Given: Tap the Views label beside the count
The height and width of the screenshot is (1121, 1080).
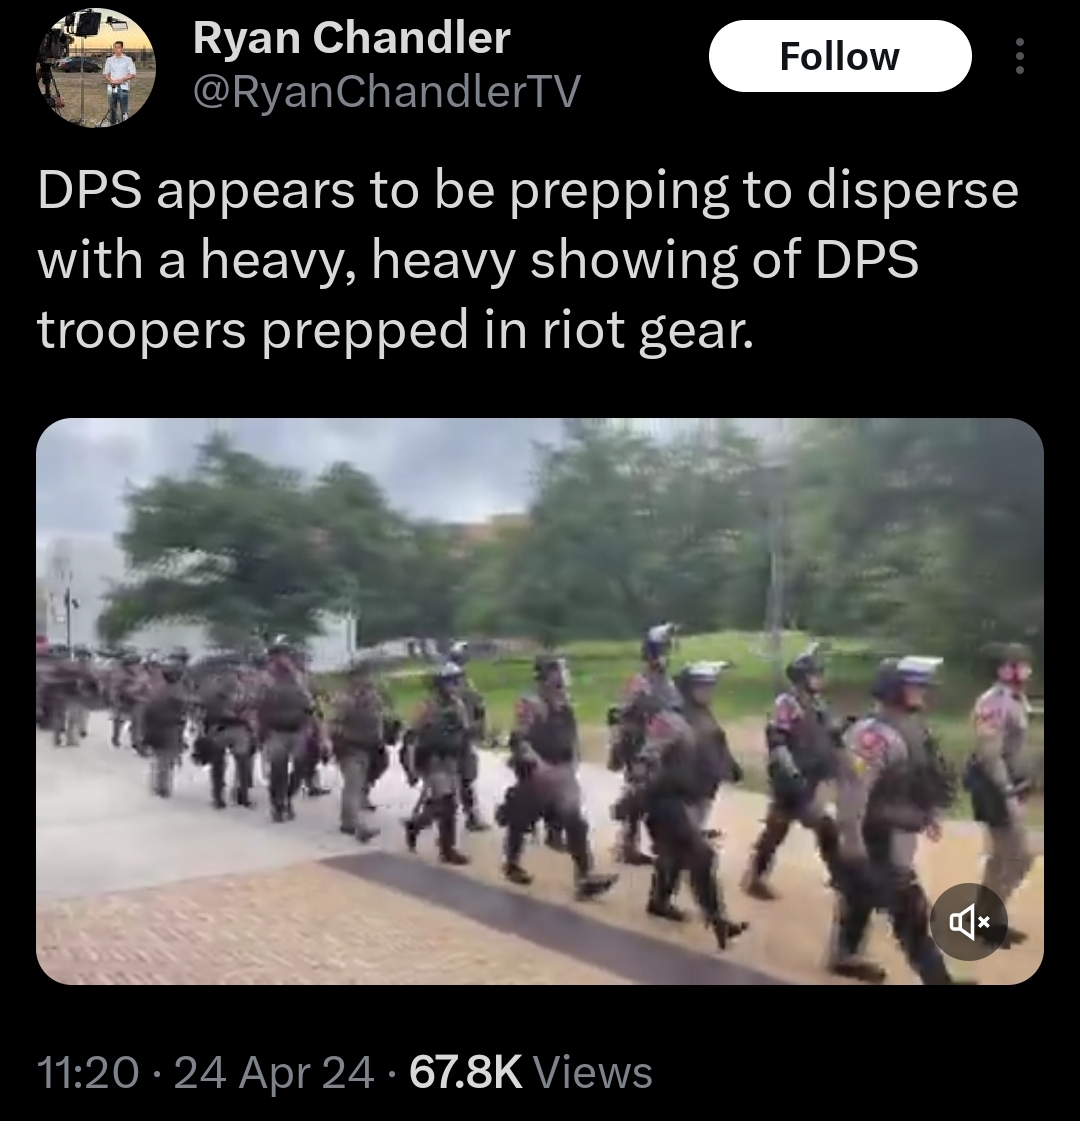Looking at the screenshot, I should click(593, 1072).
